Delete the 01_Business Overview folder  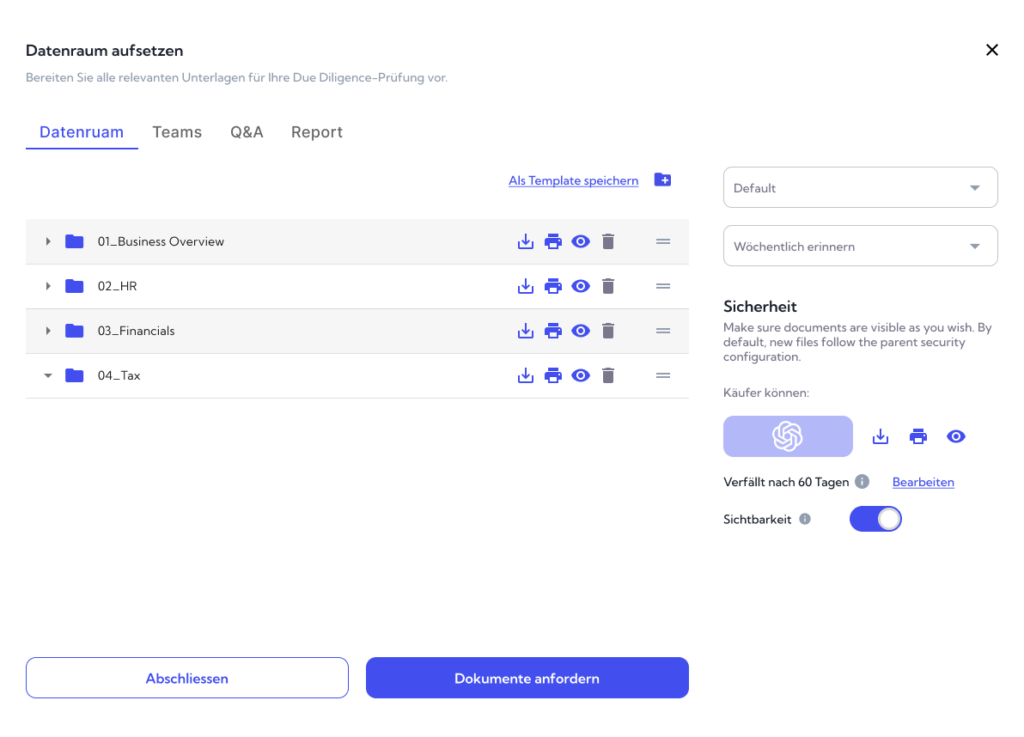[608, 242]
